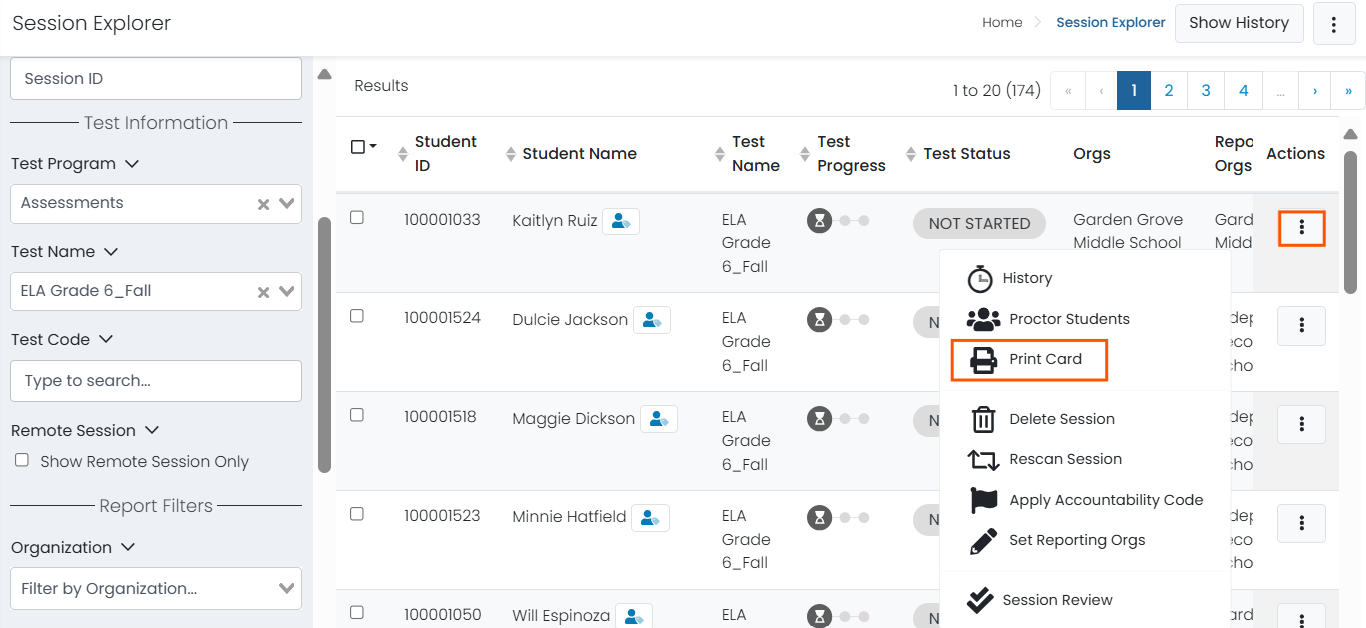Sort the table by Test Name
Image resolution: width=1366 pixels, height=628 pixels.
720,154
